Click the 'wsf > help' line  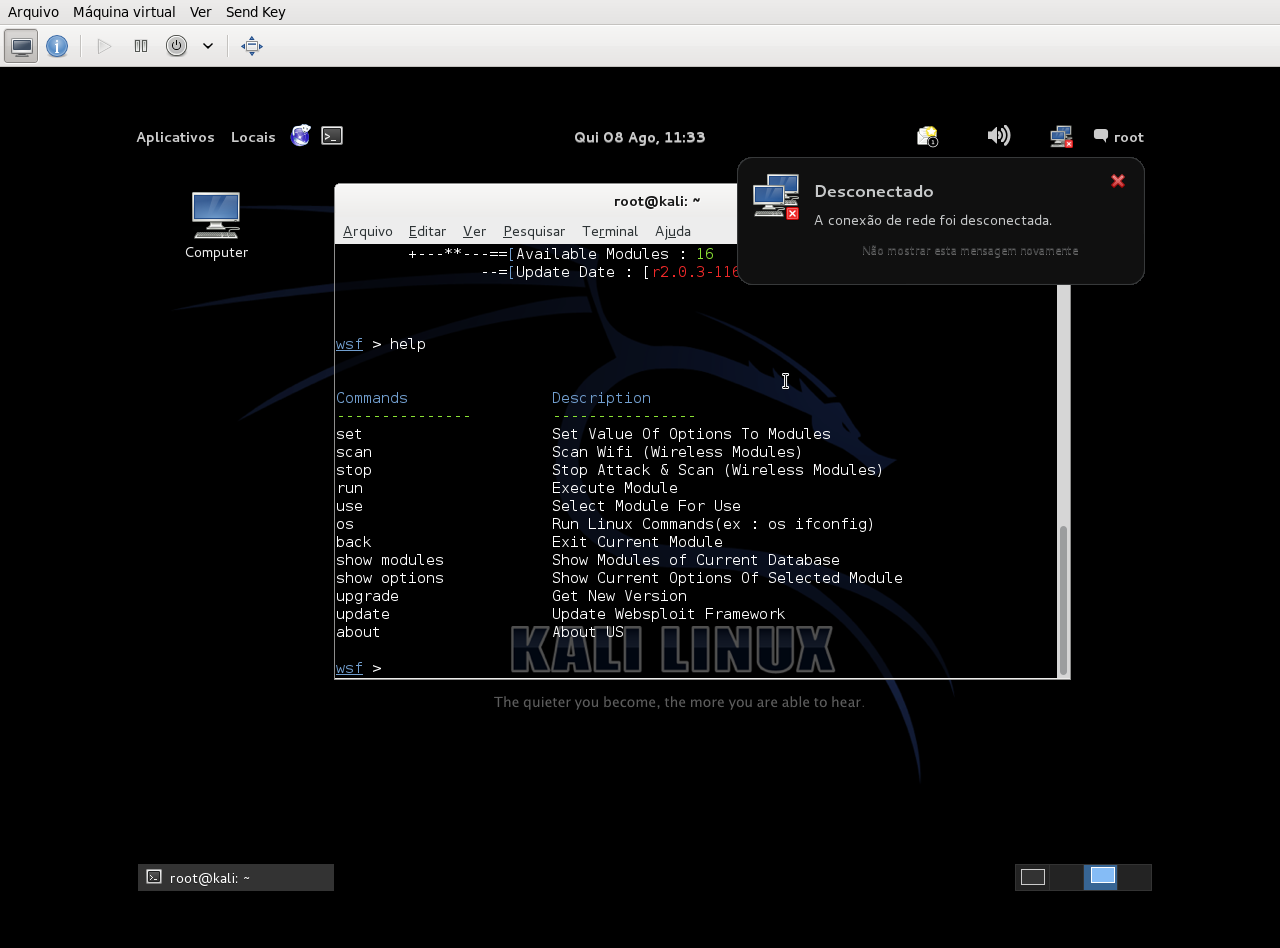pos(381,344)
